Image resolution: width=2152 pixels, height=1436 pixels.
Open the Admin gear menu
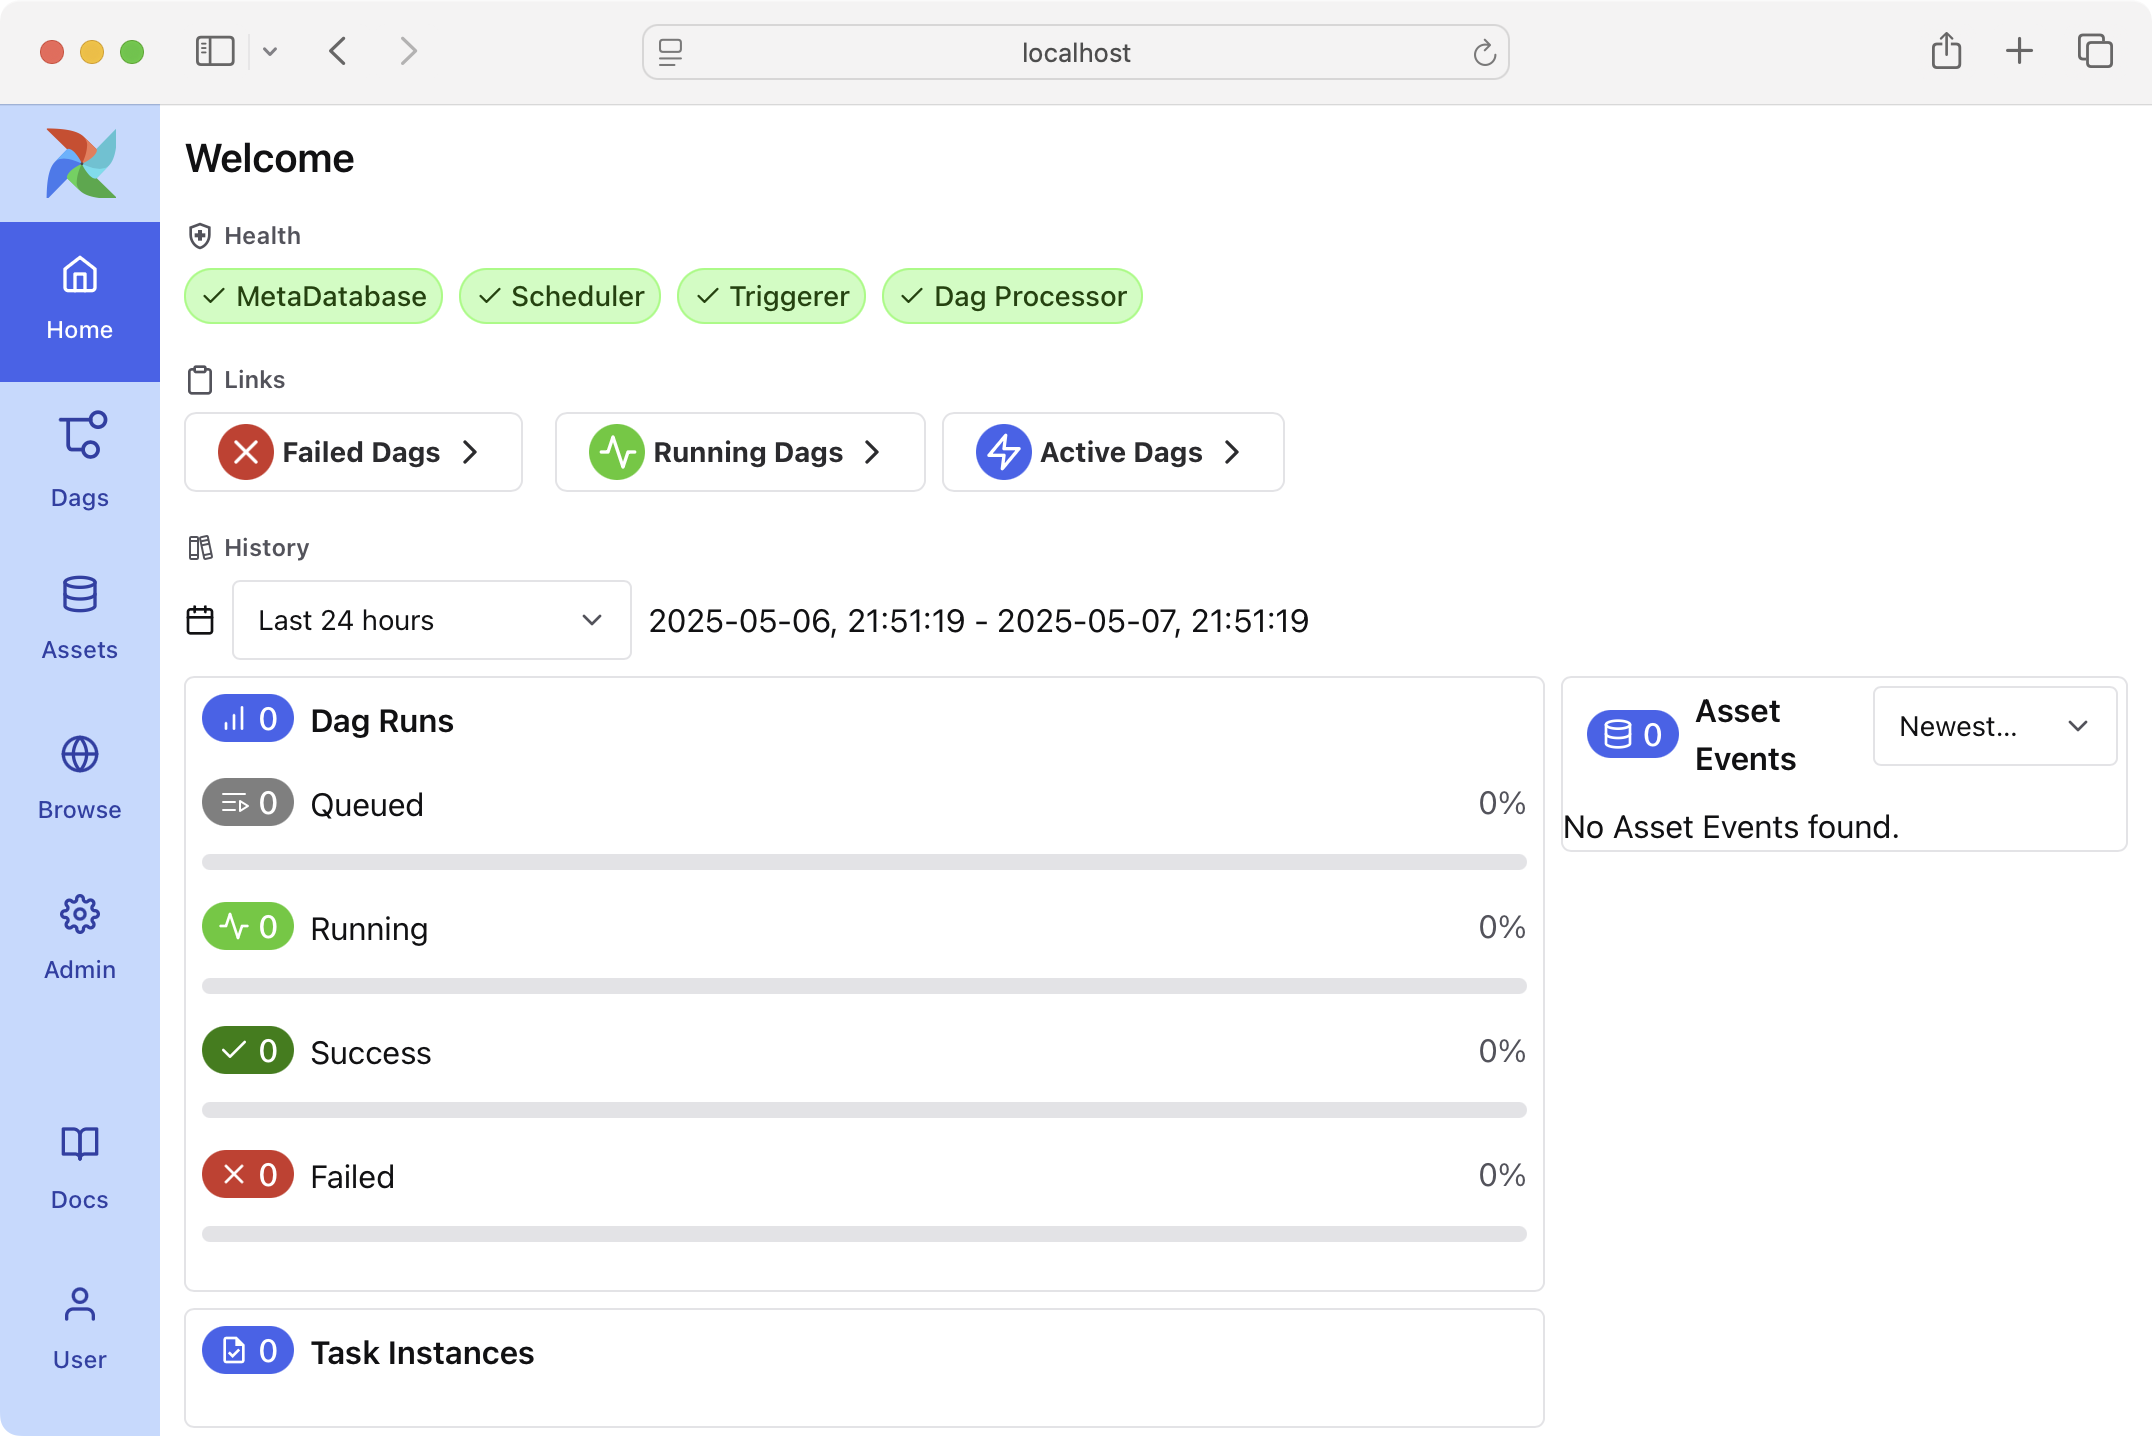[80, 937]
